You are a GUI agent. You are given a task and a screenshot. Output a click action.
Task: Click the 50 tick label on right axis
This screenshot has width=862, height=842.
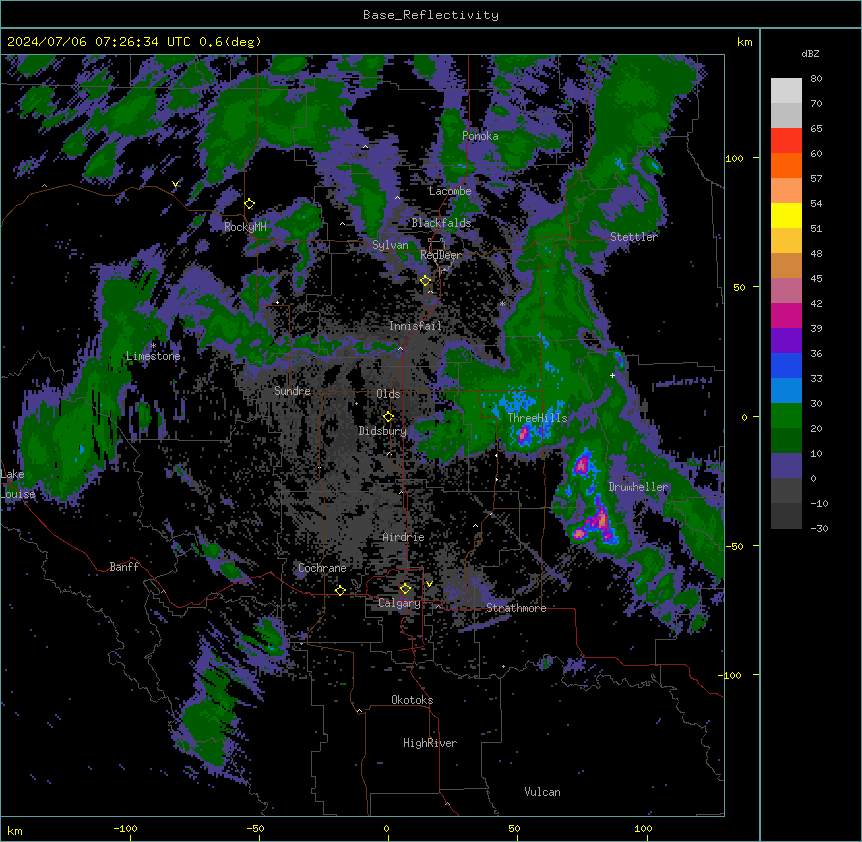(x=739, y=287)
